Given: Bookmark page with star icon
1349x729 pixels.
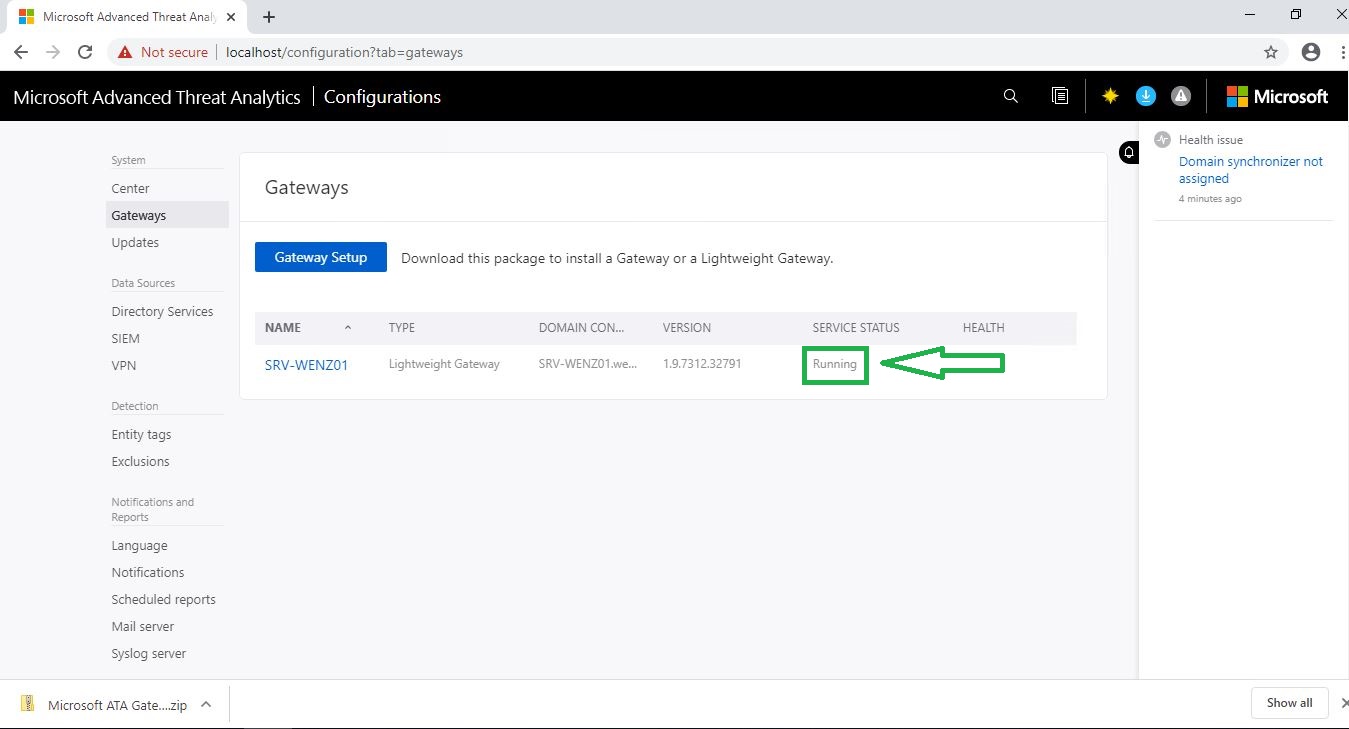Looking at the screenshot, I should pos(1271,52).
